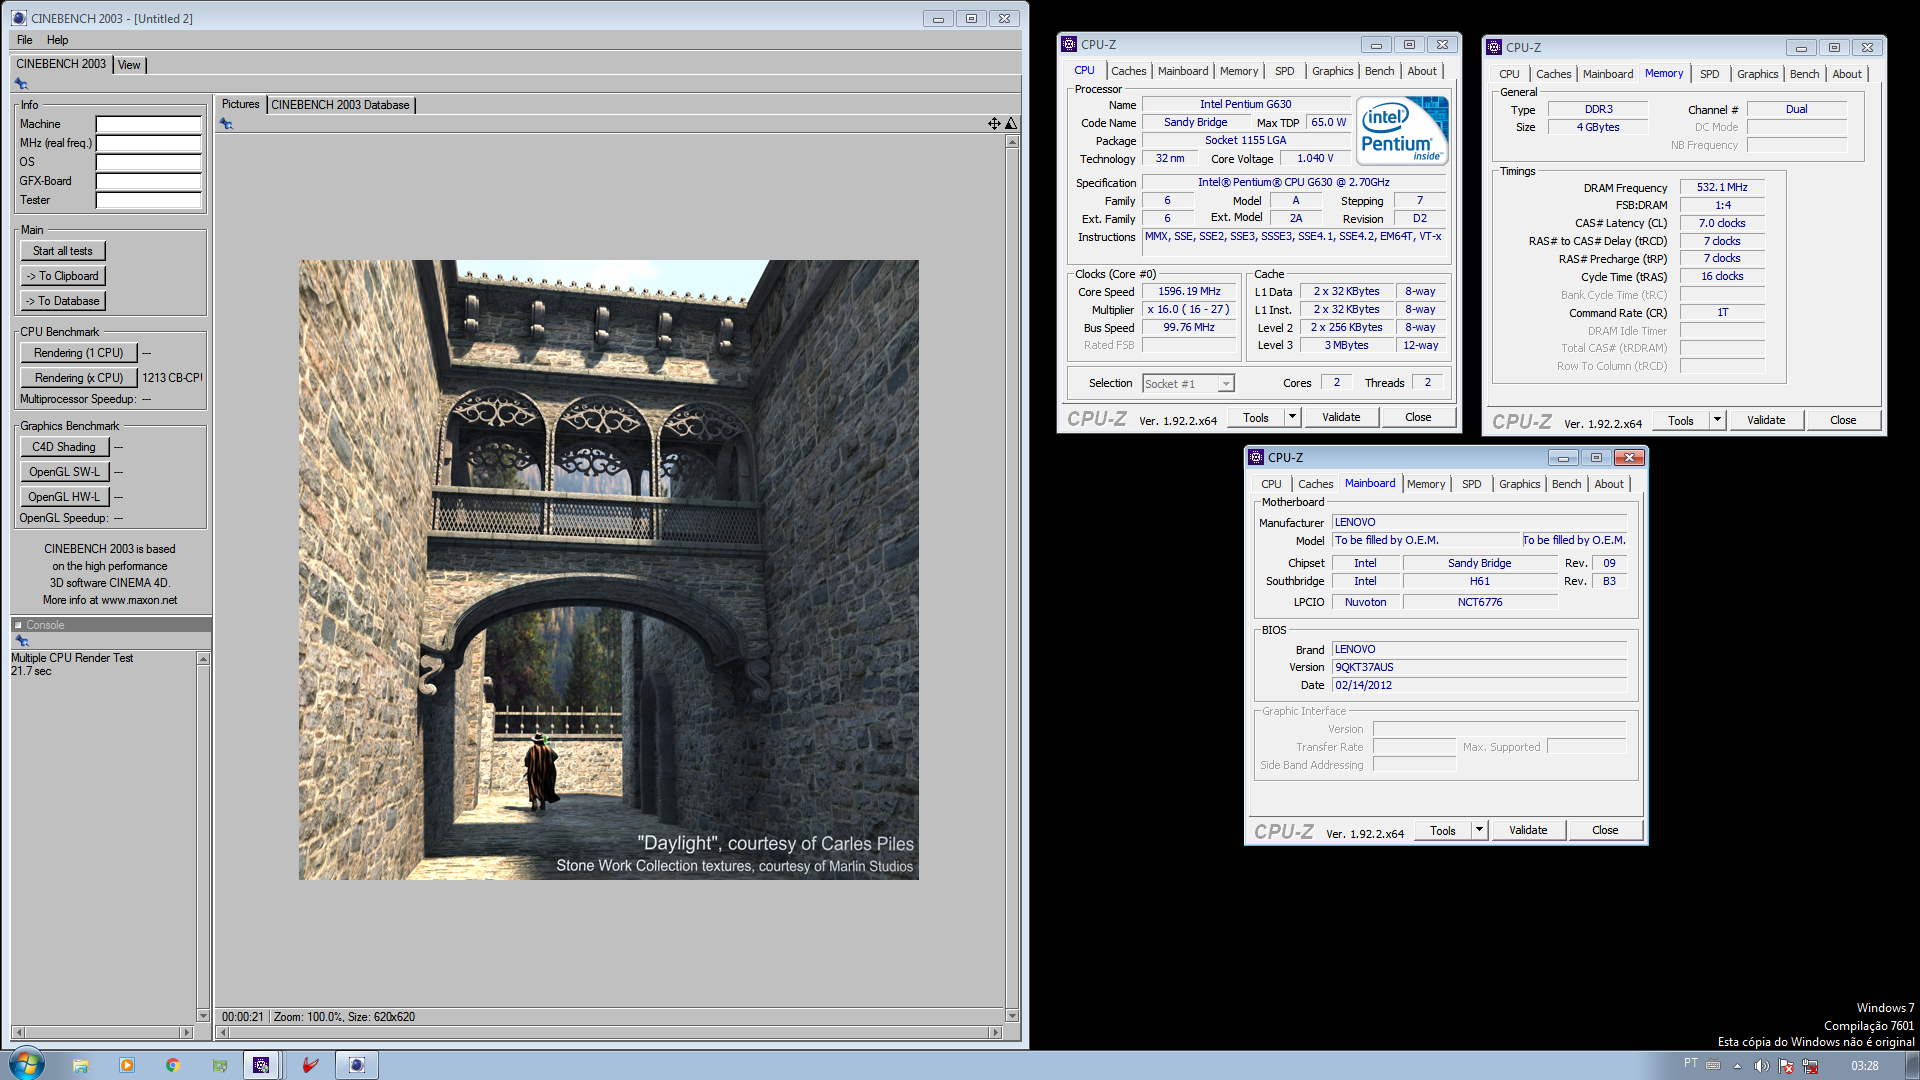Click the CINEBENCH title bar application icon
The width and height of the screenshot is (1920, 1080).
pyautogui.click(x=19, y=18)
